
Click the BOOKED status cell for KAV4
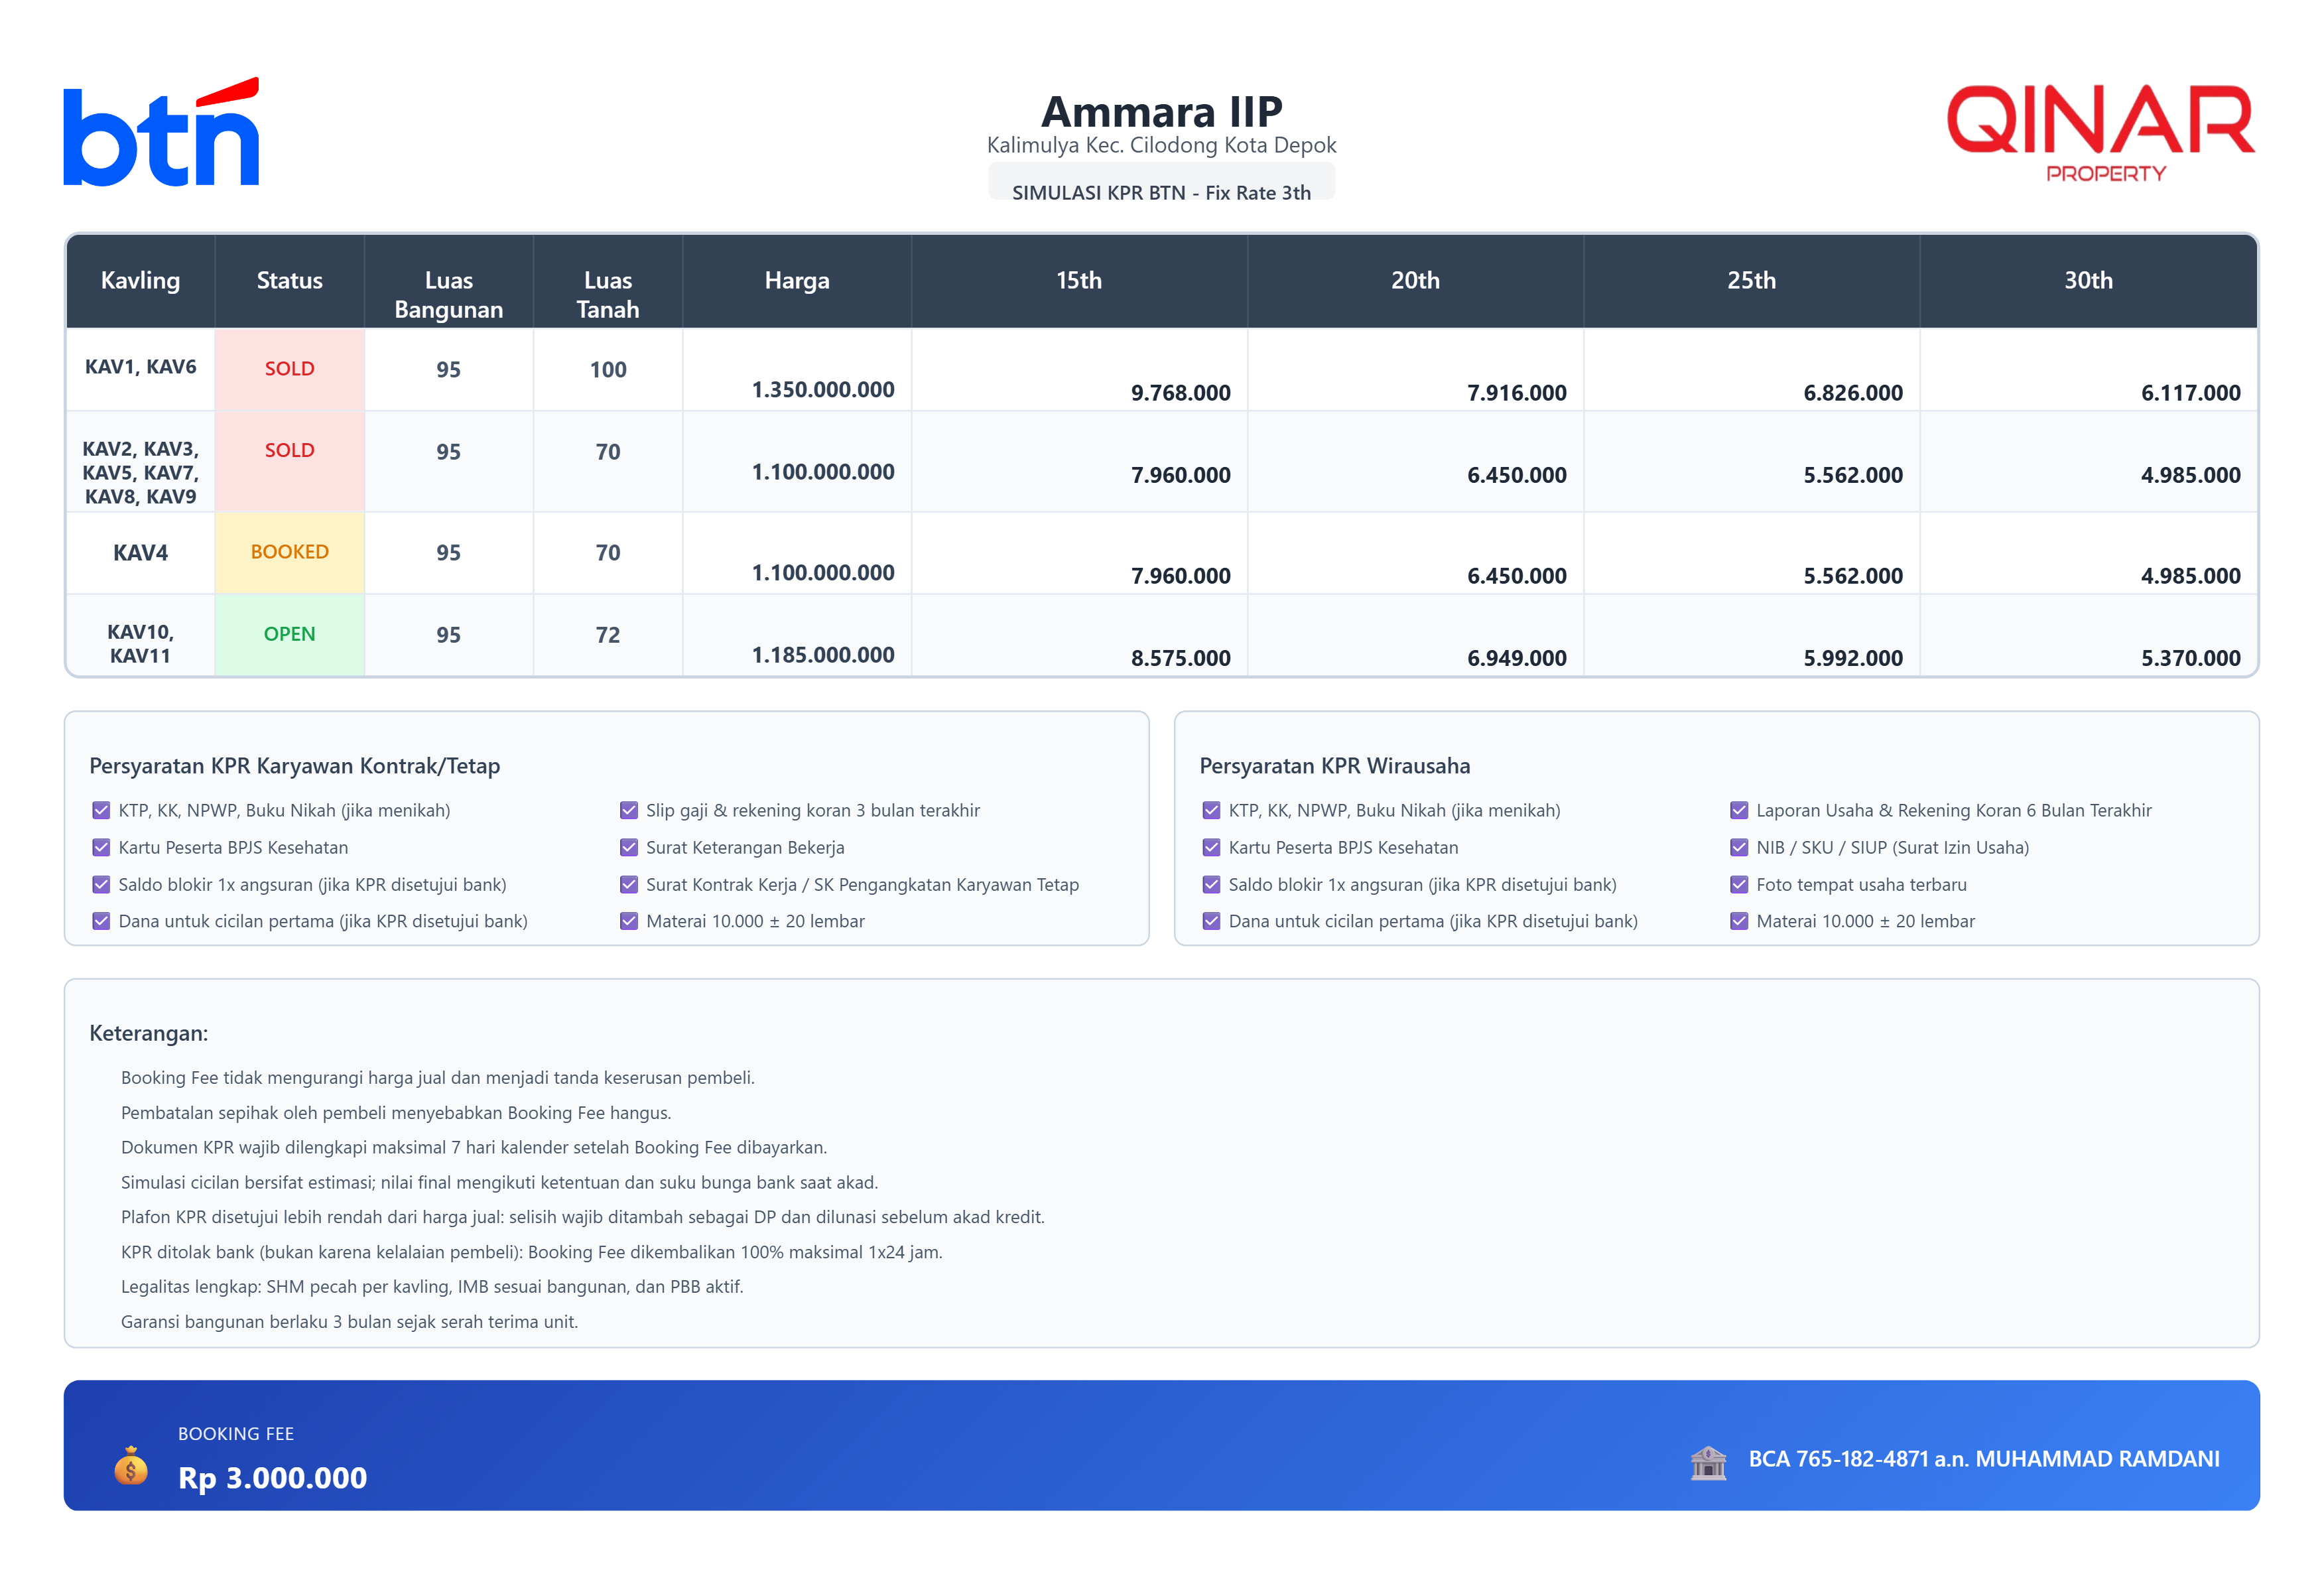(x=289, y=552)
